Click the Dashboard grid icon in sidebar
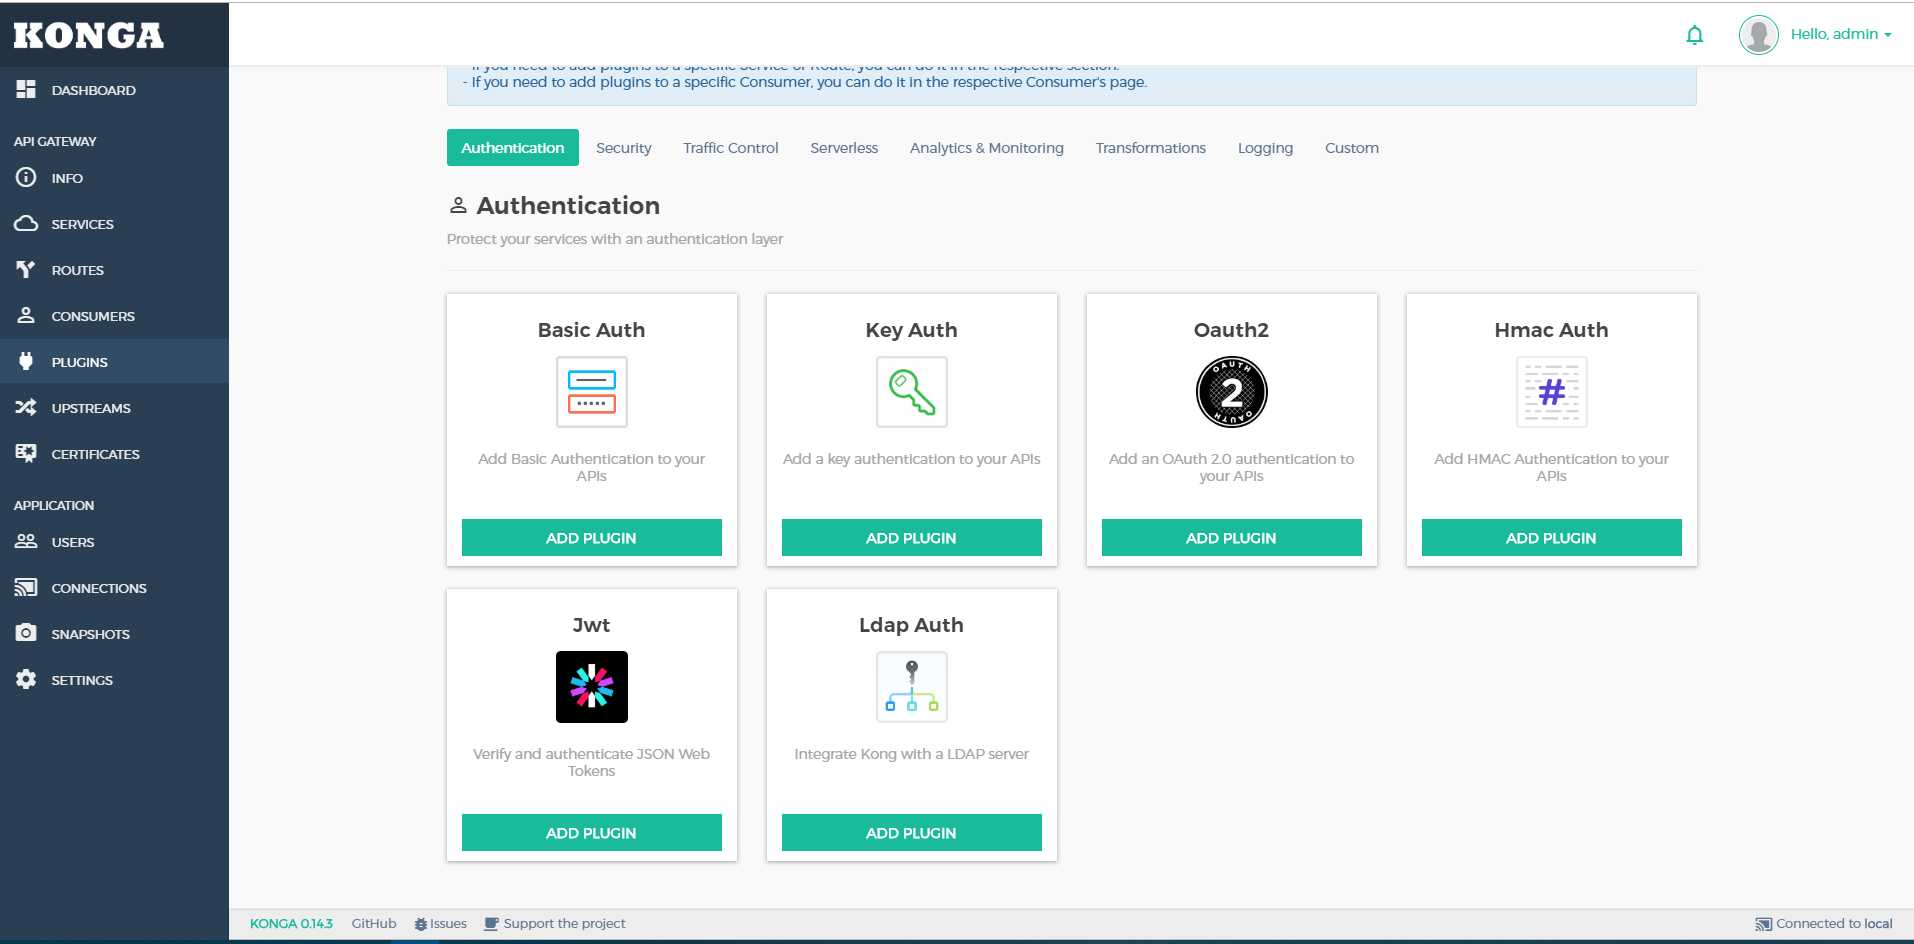This screenshot has height=944, width=1914. (26, 89)
